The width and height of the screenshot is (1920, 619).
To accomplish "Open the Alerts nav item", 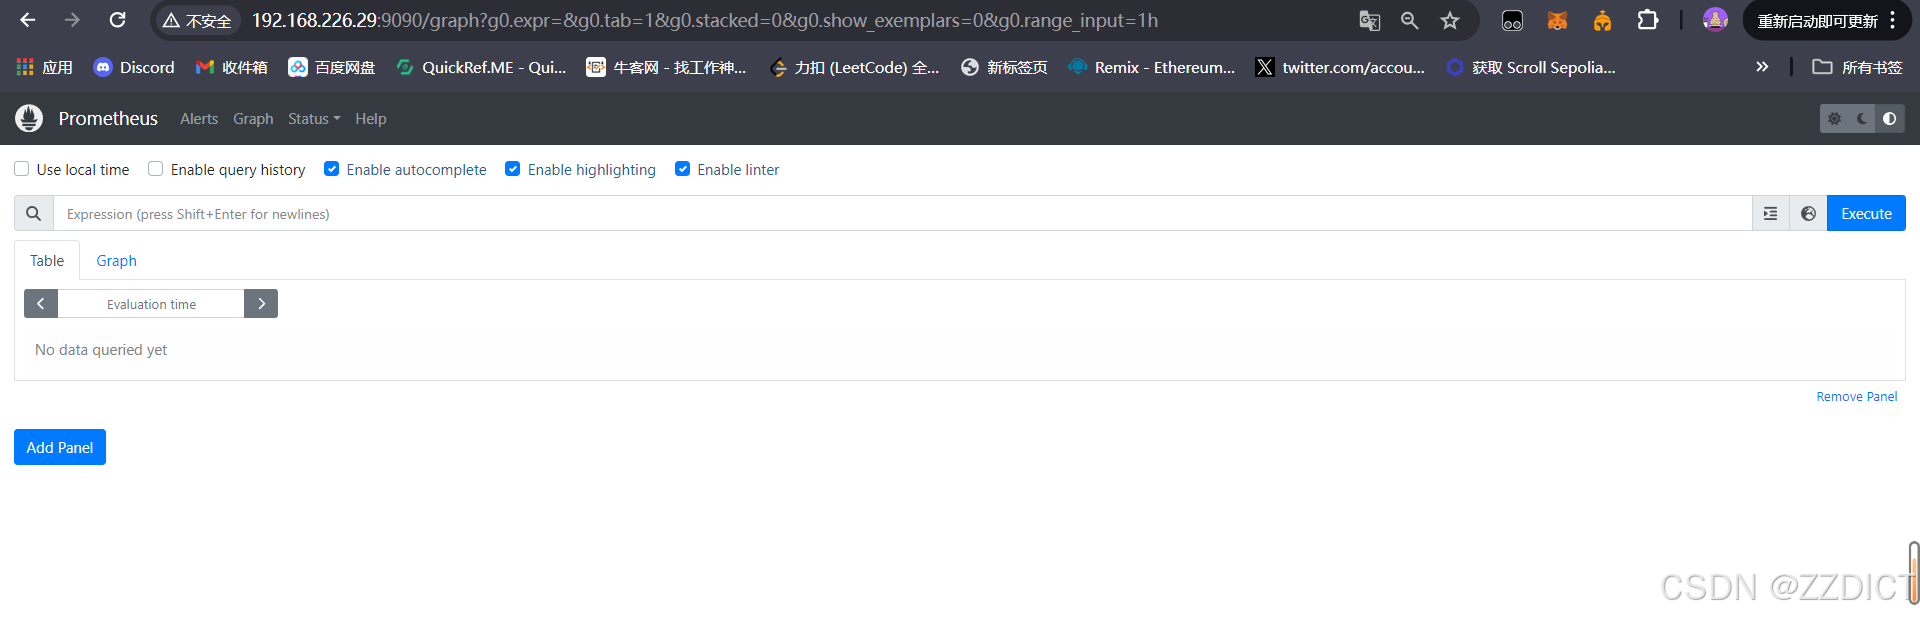I will [x=199, y=118].
